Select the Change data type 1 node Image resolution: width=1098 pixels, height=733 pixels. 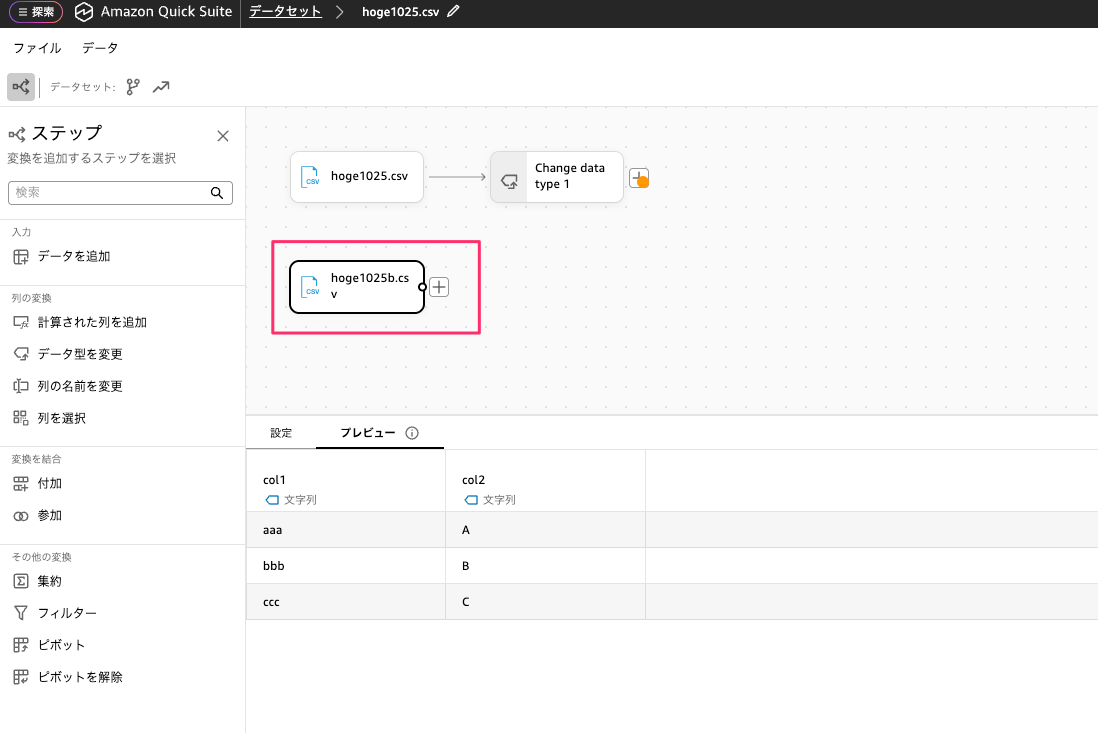557,177
